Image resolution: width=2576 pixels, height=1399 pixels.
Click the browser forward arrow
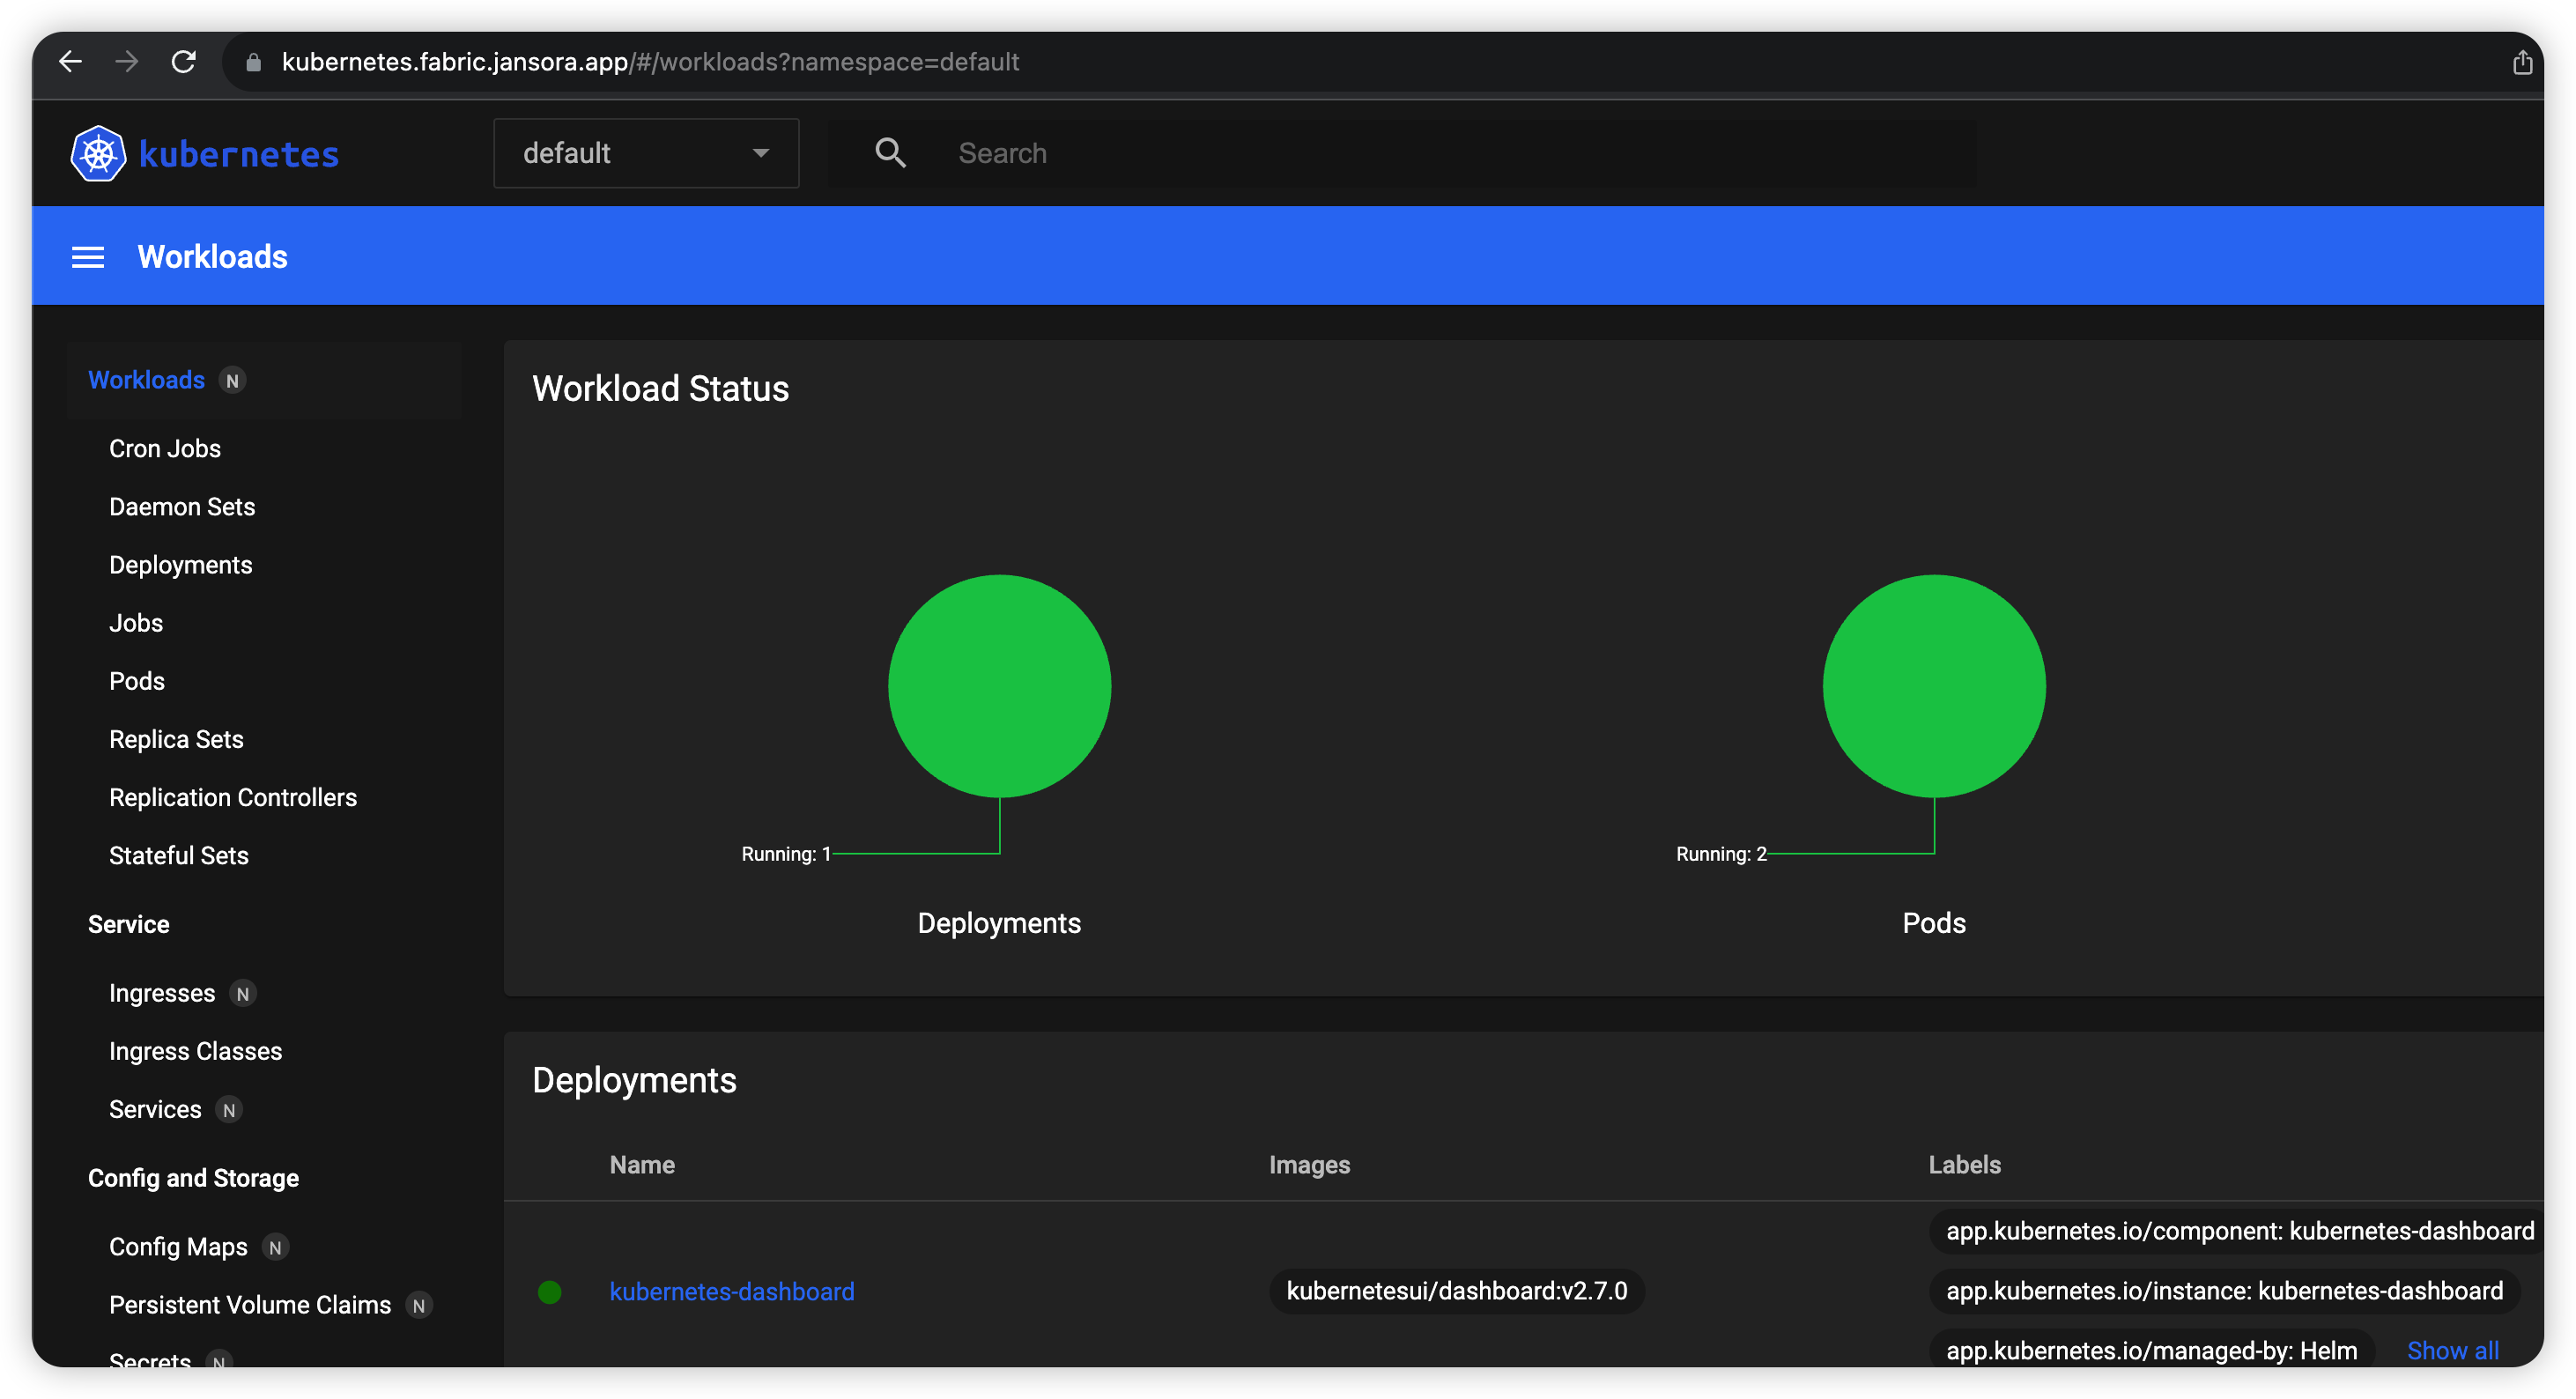coord(127,62)
